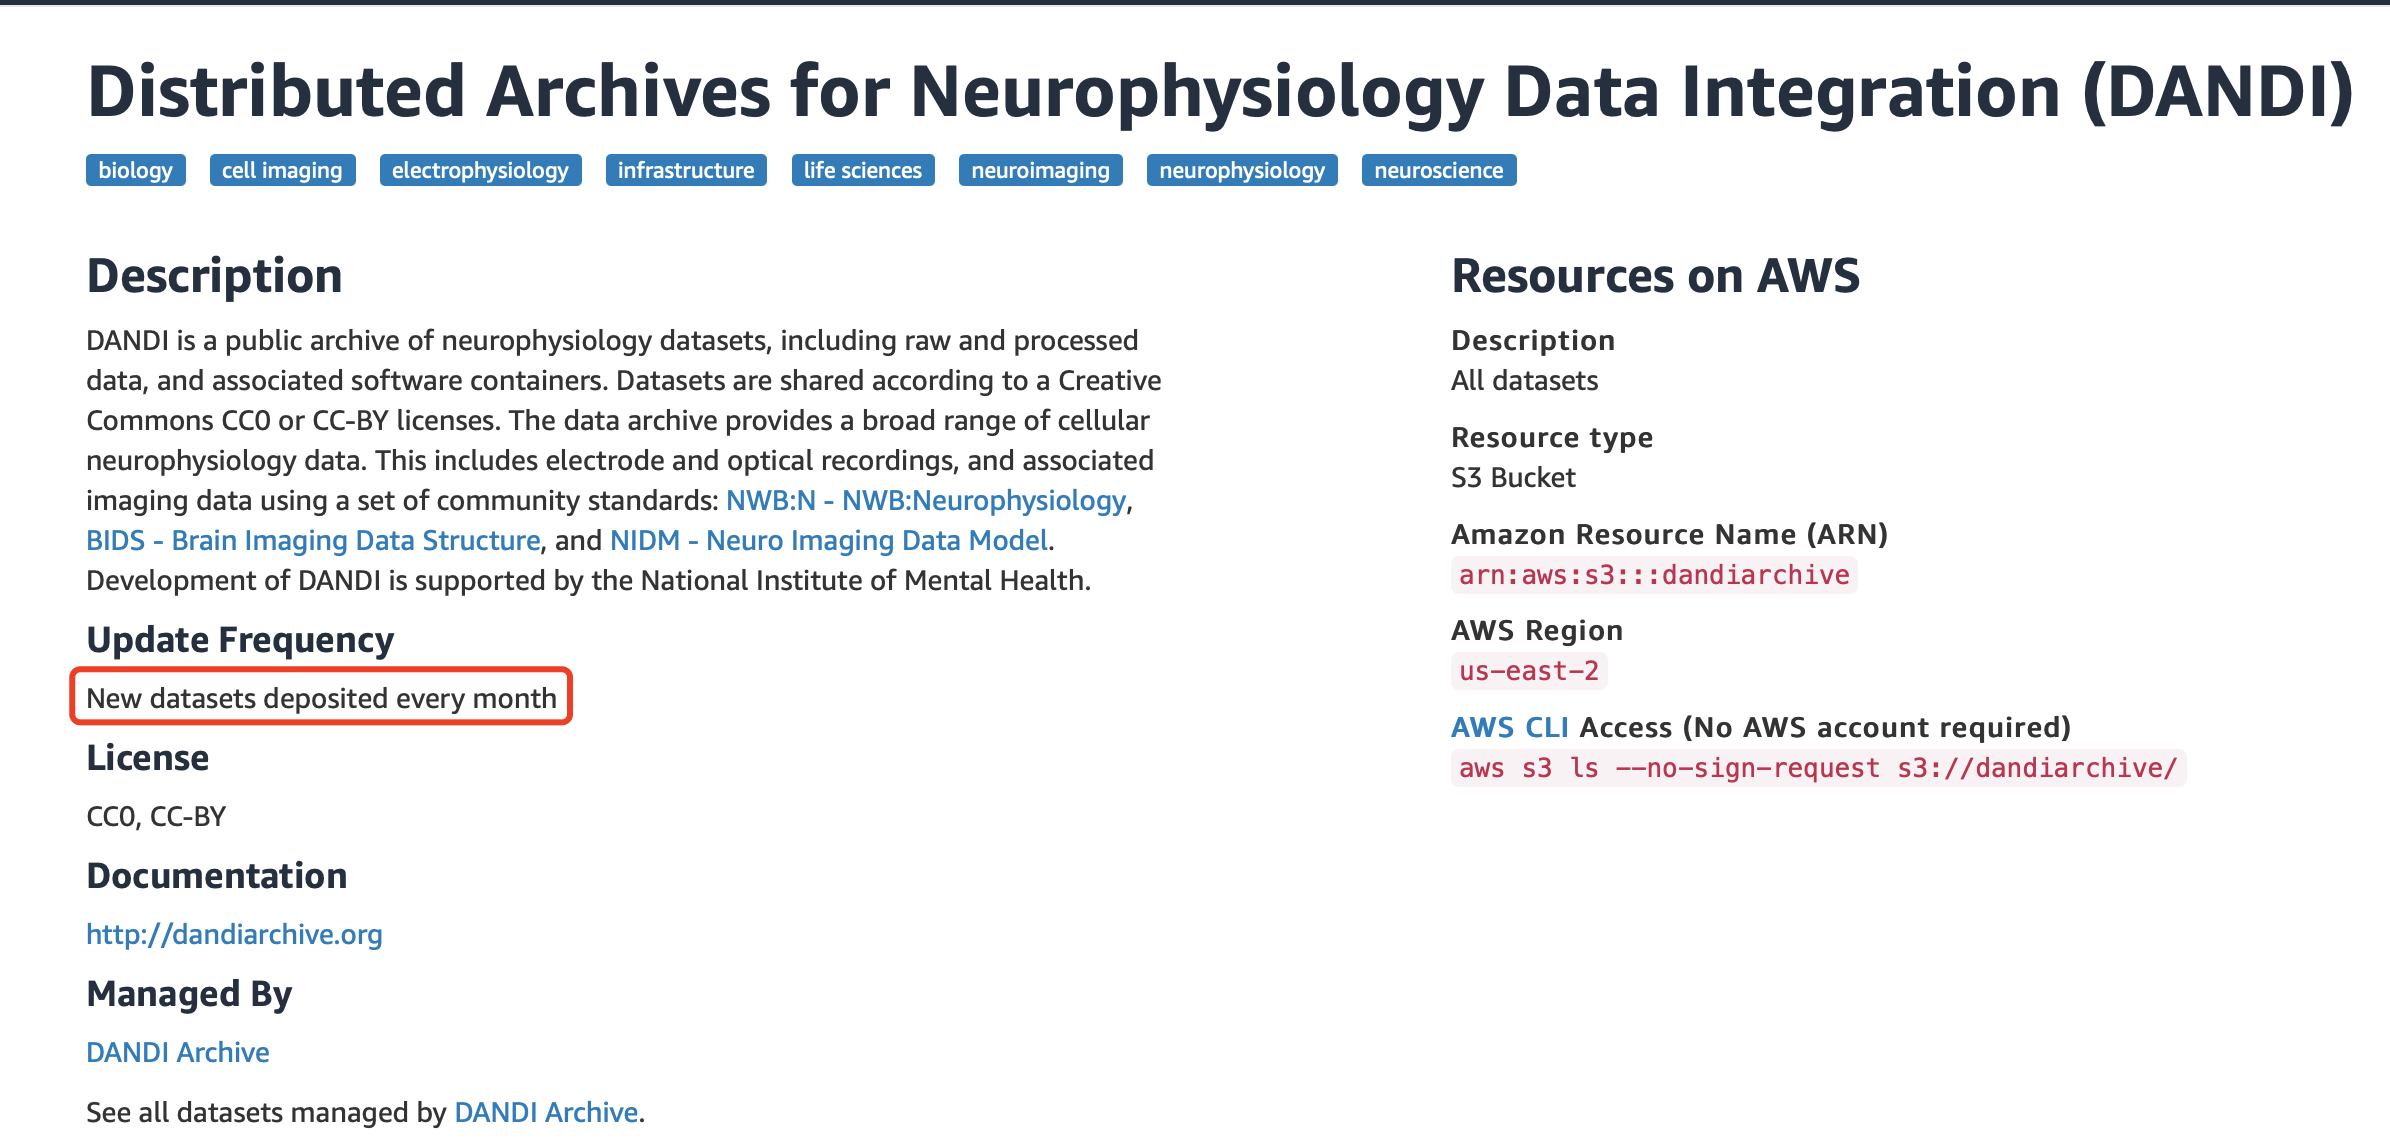Image resolution: width=2390 pixels, height=1140 pixels.
Task: Select the cell imaging tag
Action: [x=282, y=170]
